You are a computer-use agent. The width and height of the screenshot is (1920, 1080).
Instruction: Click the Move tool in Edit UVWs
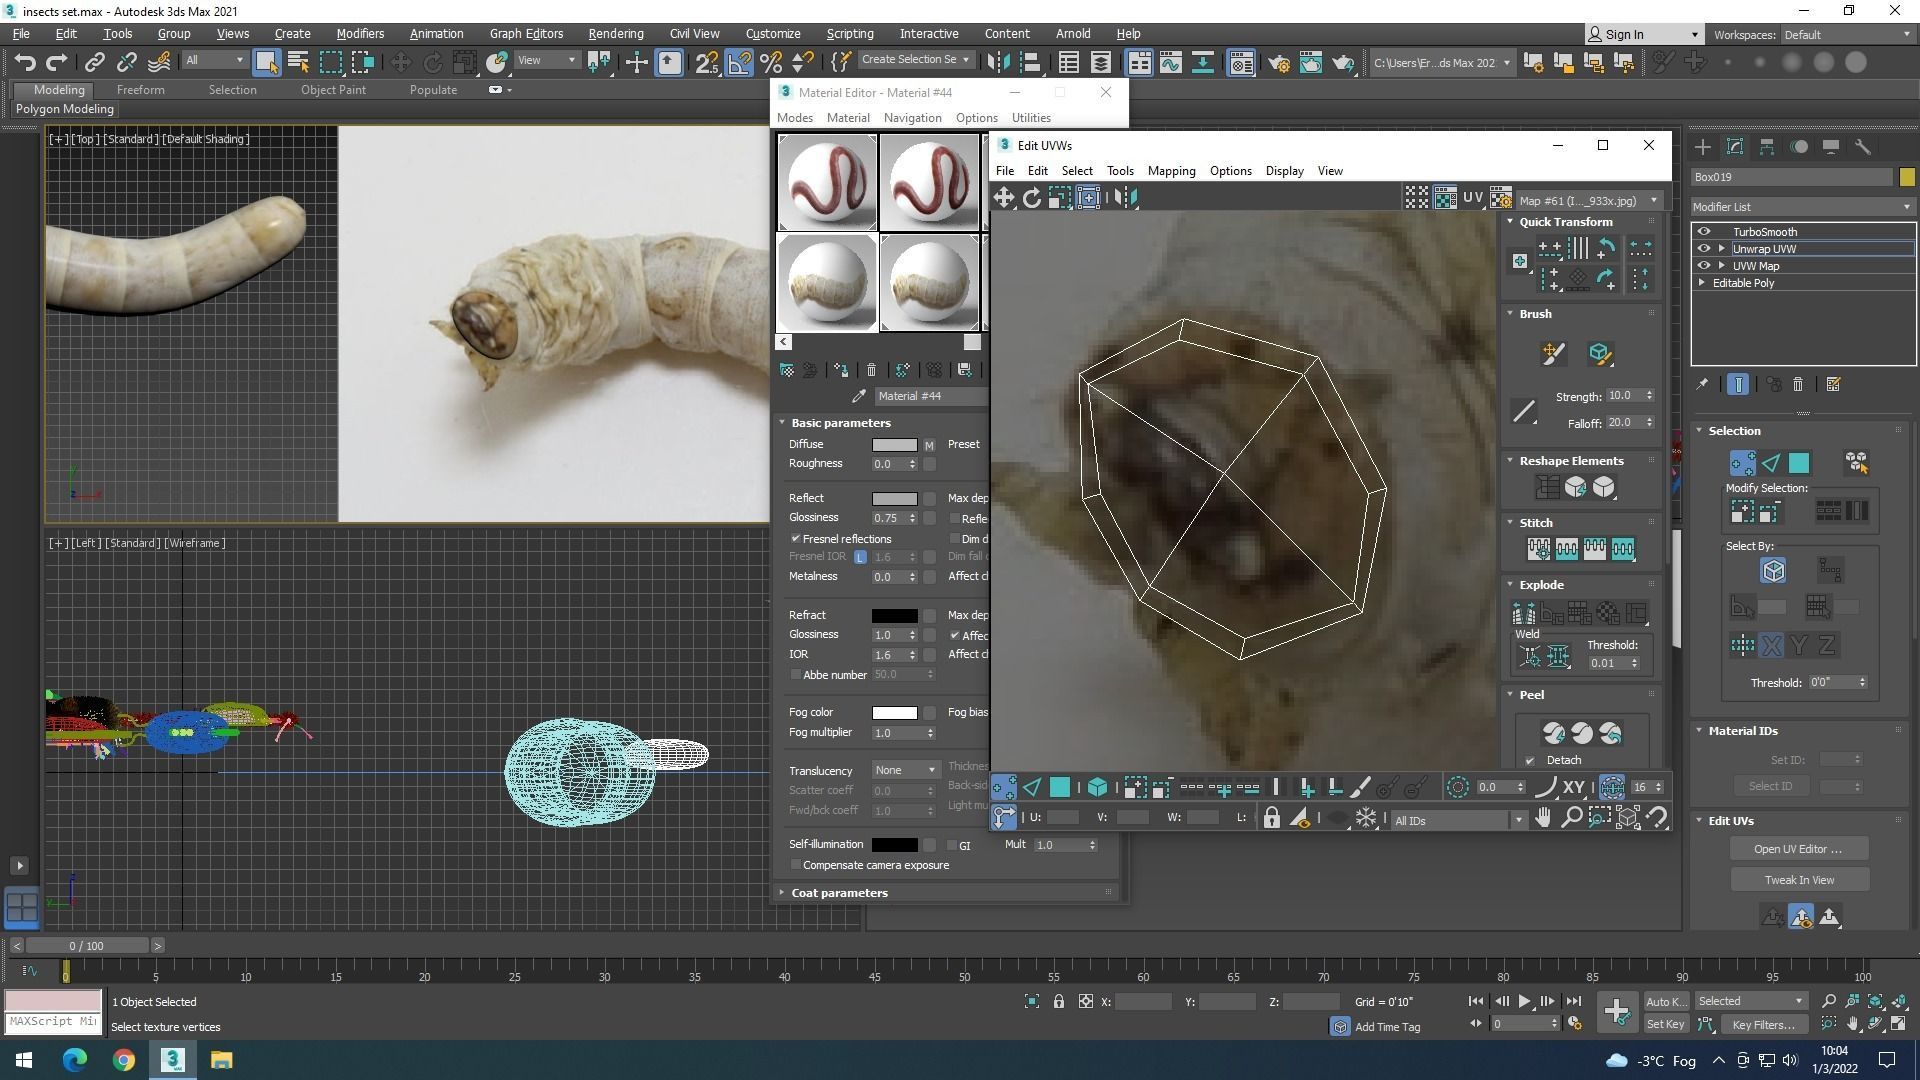click(1003, 197)
